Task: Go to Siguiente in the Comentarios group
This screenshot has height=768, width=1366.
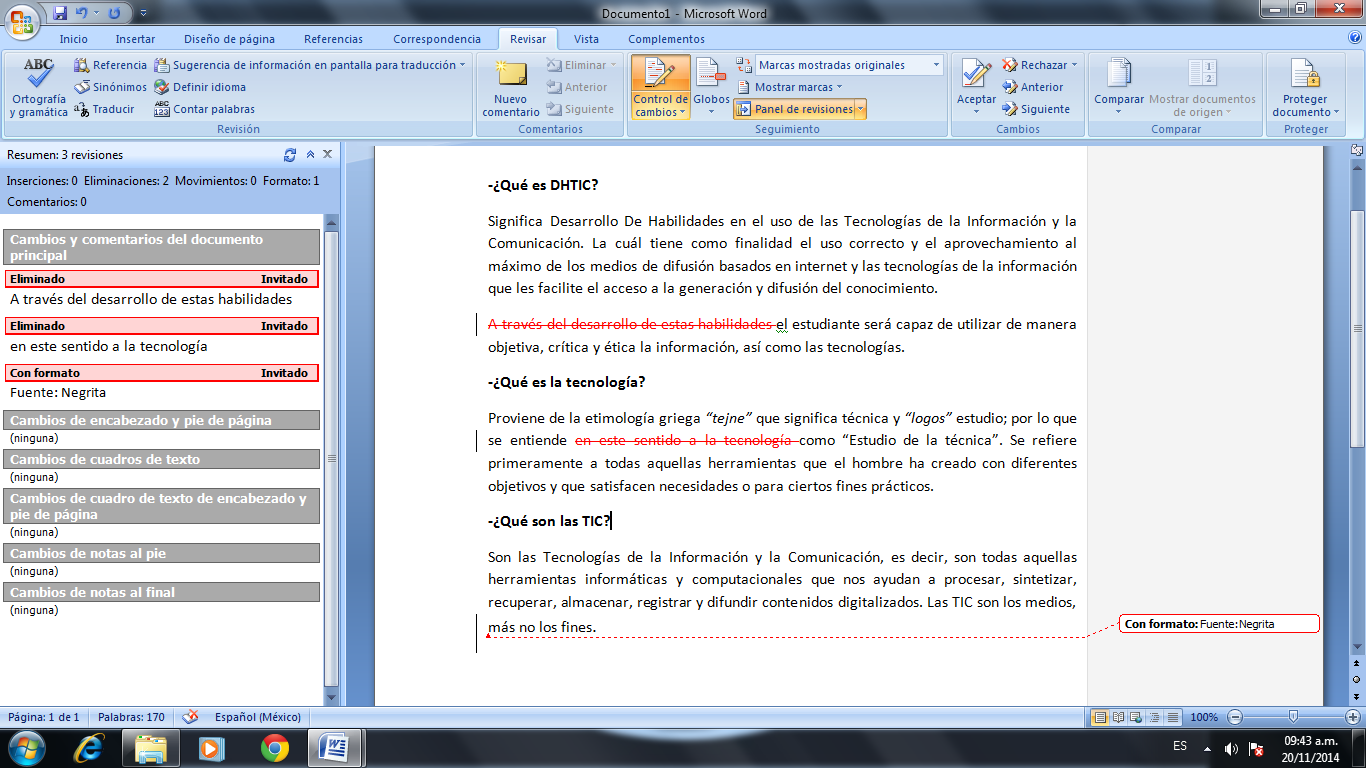Action: (580, 109)
